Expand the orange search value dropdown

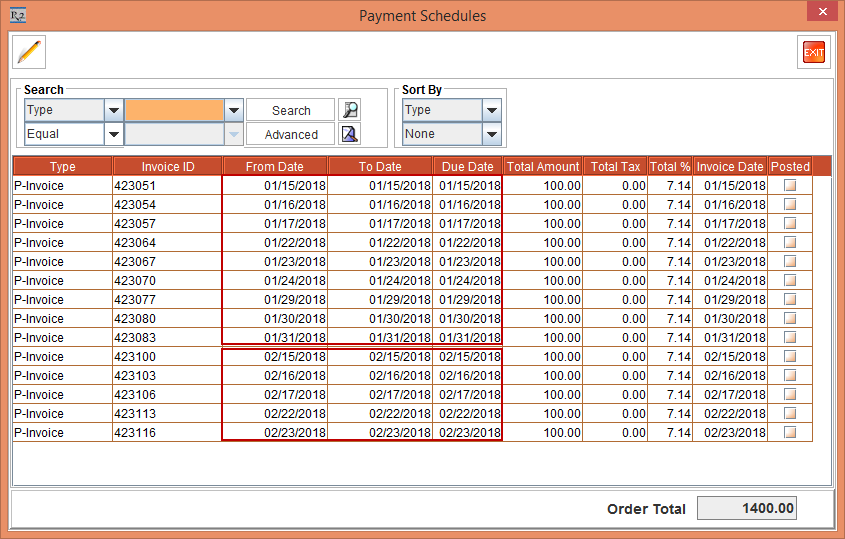(234, 110)
